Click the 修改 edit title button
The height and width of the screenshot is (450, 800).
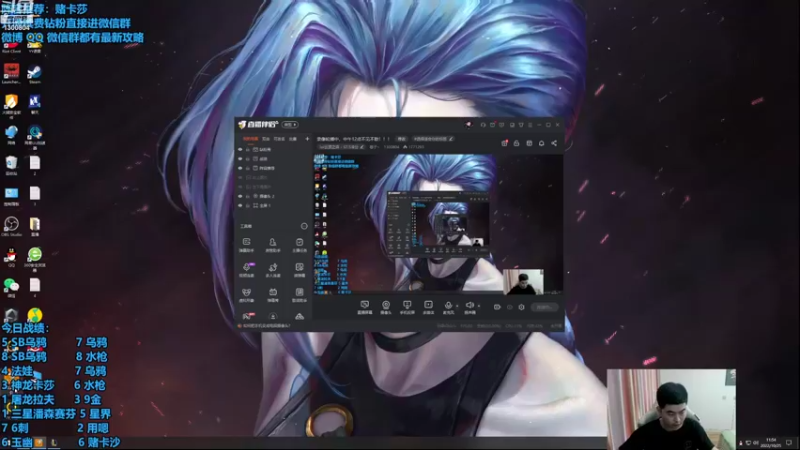[x=402, y=139]
